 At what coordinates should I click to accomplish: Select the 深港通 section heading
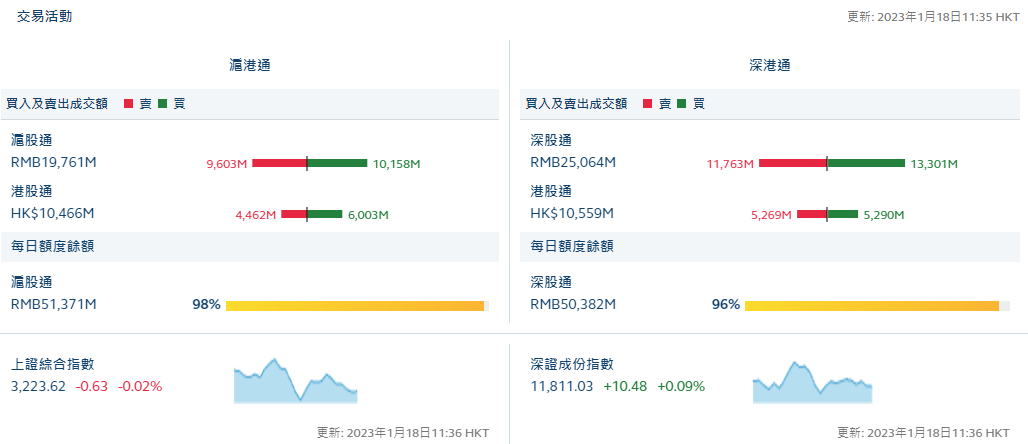pyautogui.click(x=769, y=65)
